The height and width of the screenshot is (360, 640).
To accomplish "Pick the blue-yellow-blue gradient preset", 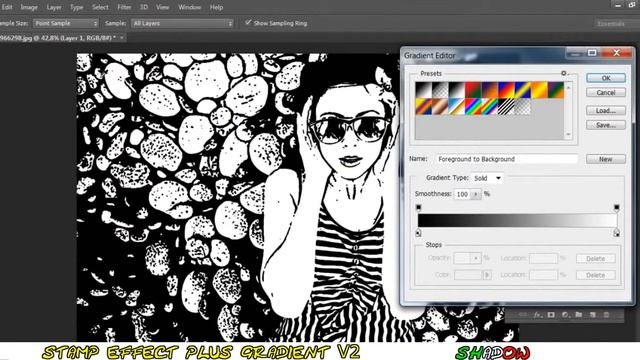I will point(522,90).
